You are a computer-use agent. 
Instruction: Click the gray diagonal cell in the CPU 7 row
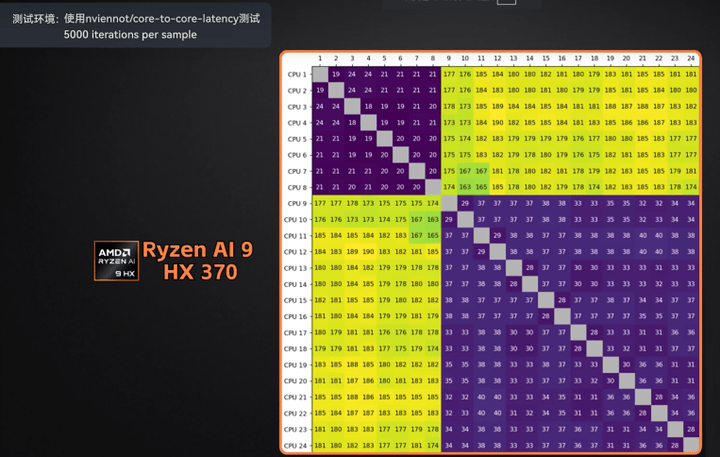tap(416, 171)
